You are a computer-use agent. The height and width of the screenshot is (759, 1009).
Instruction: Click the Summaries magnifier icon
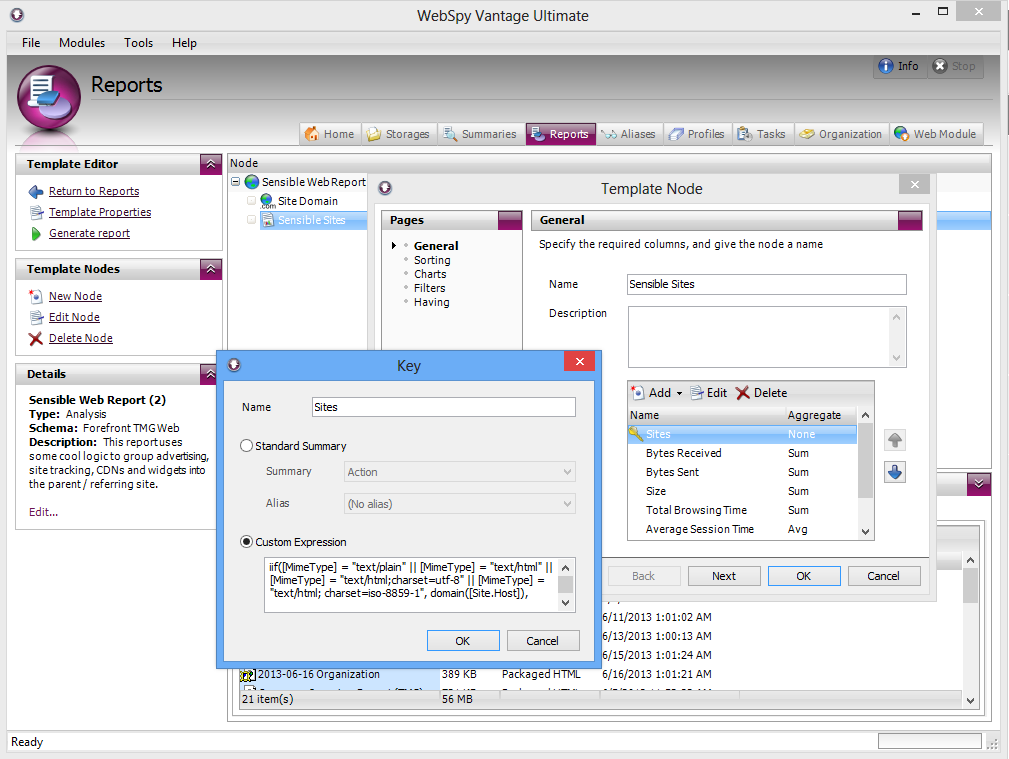point(450,134)
